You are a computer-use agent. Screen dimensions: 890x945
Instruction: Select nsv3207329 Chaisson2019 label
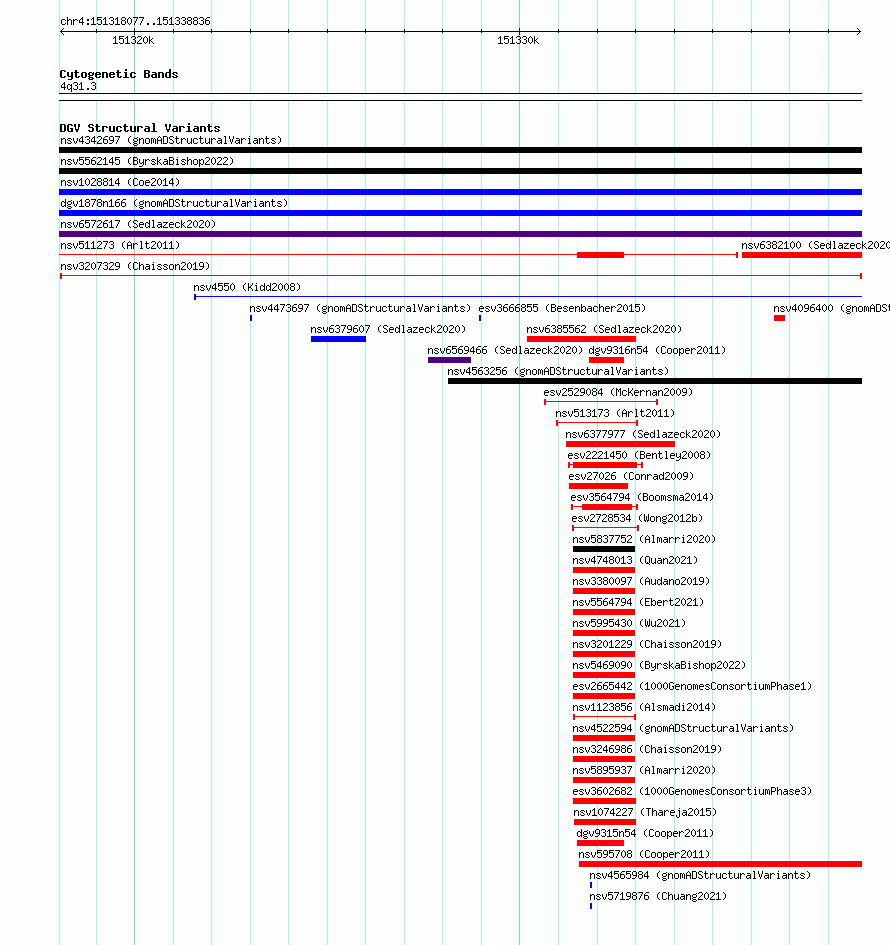[135, 266]
